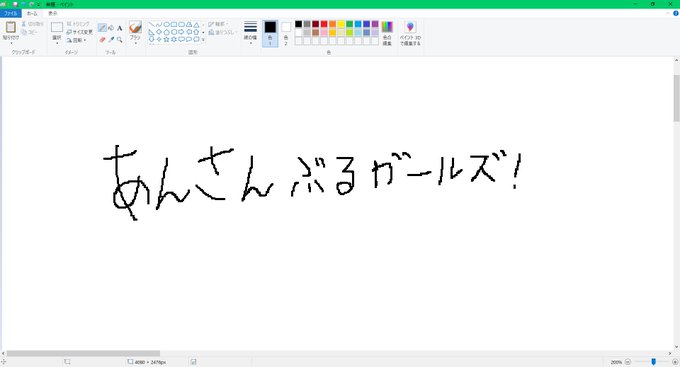
Task: Open the Customize Quick Access Toolbar dropdown
Action: [x=39, y=4]
